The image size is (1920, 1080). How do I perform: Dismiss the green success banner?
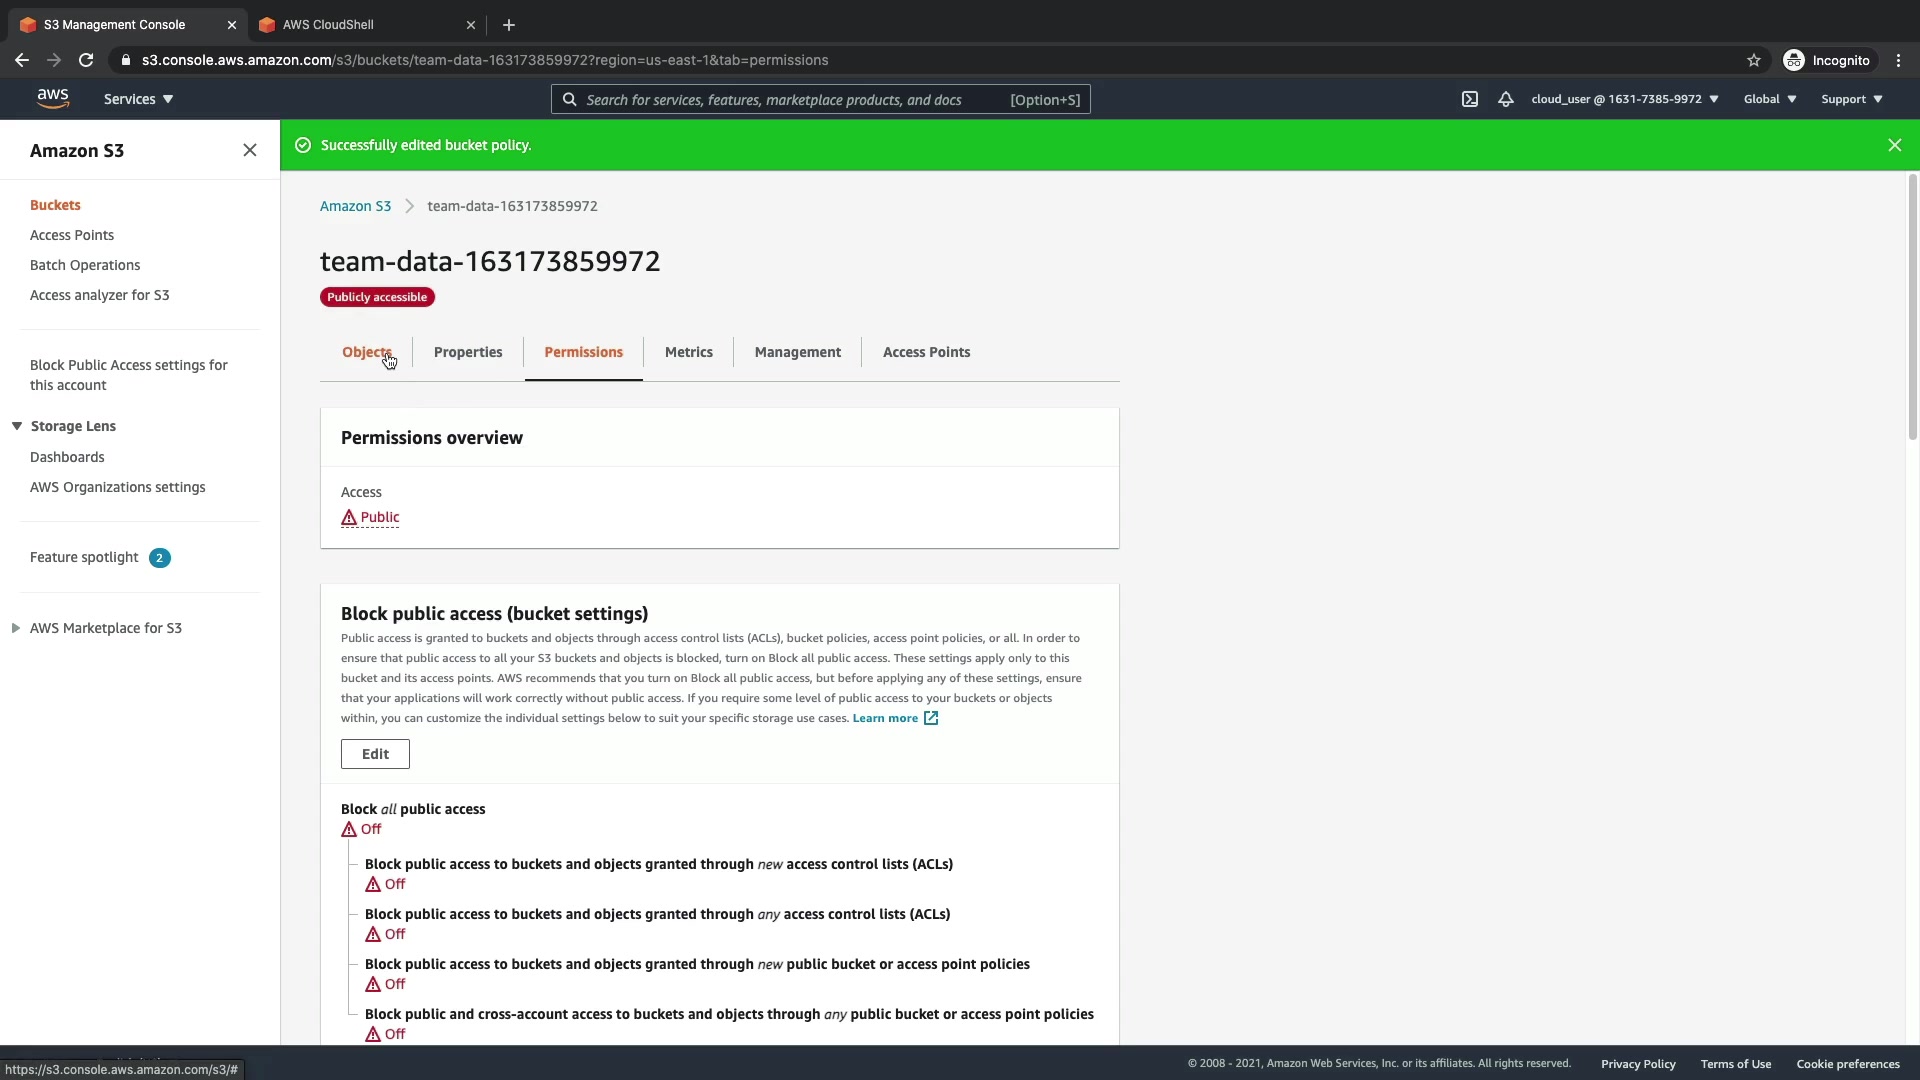[1894, 145]
